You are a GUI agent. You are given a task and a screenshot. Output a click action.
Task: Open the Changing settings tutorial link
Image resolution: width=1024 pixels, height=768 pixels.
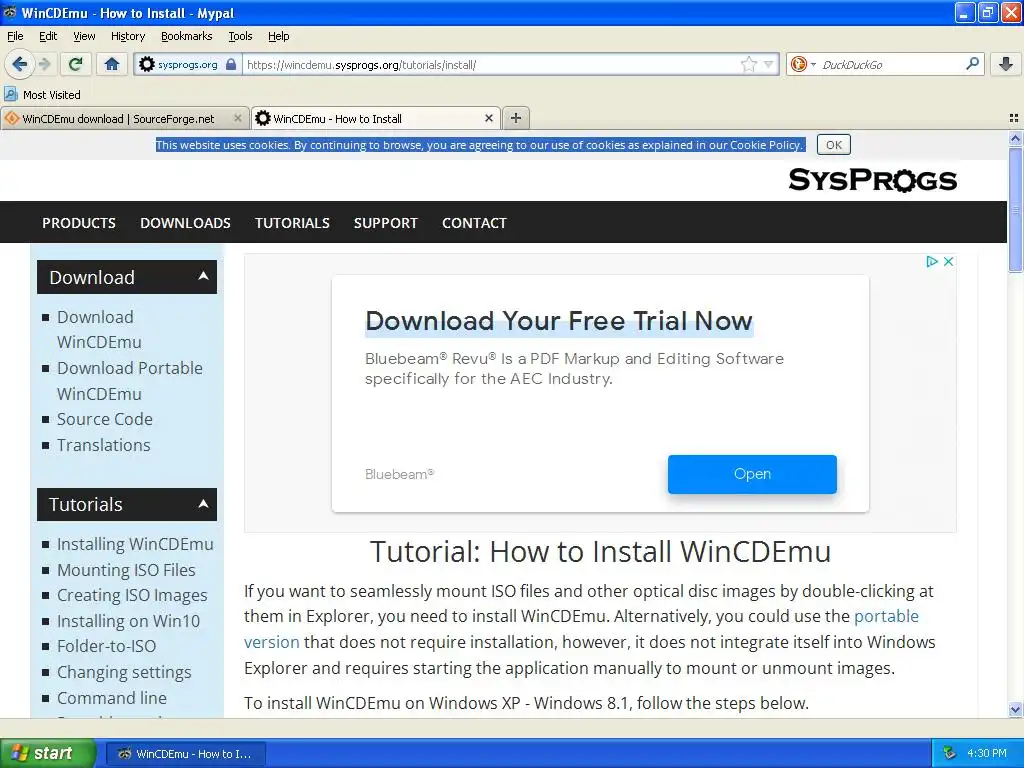tap(124, 672)
